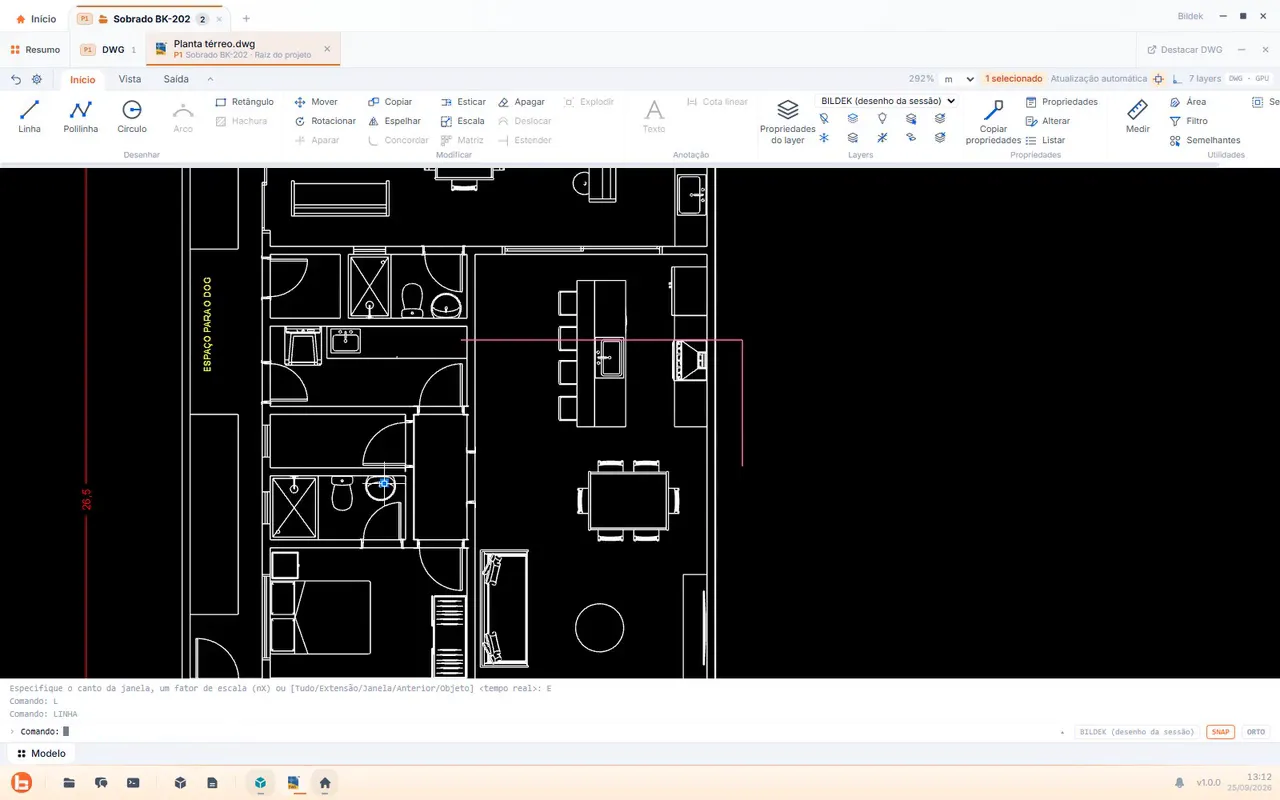Image resolution: width=1280 pixels, height=800 pixels.
Task: Collapse the ribbon with the chevron
Action: point(210,79)
